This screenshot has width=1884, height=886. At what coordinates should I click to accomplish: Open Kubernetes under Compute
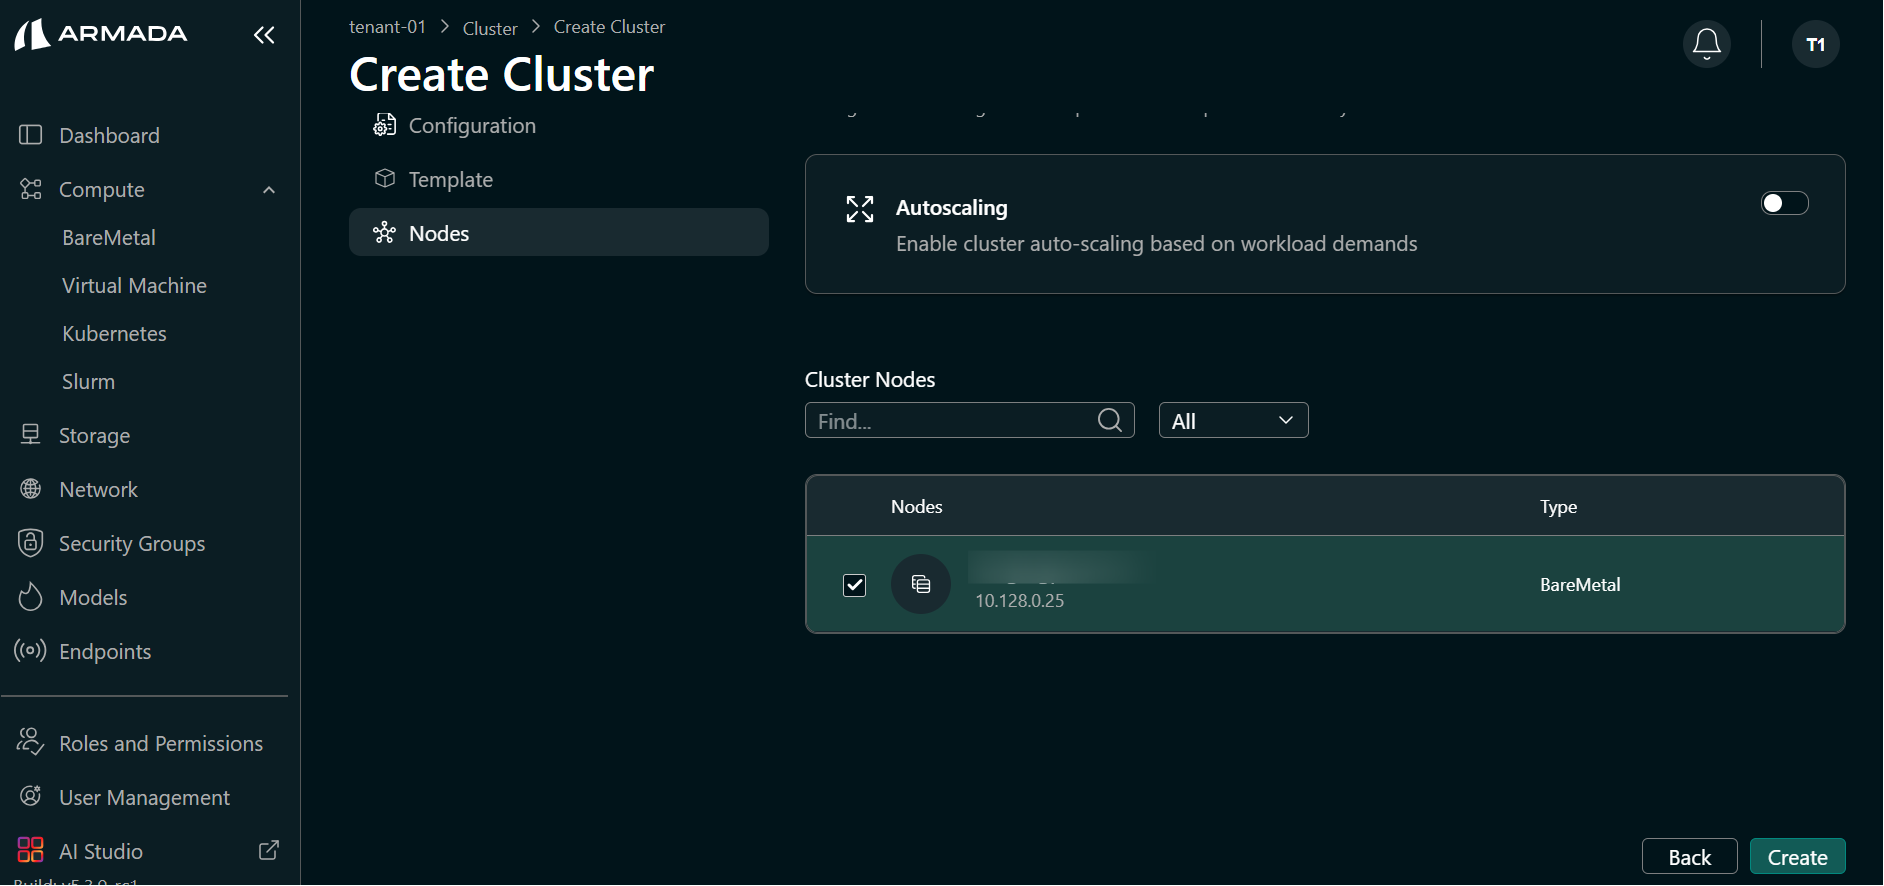coord(114,334)
